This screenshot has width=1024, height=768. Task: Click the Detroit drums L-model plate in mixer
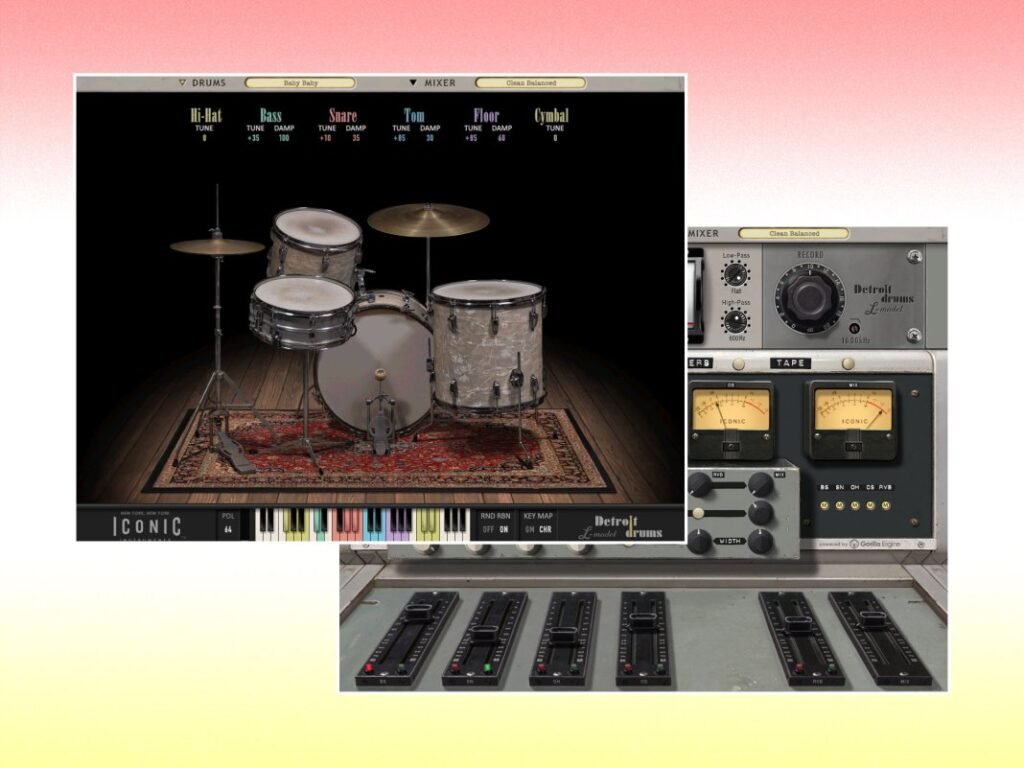tap(883, 298)
